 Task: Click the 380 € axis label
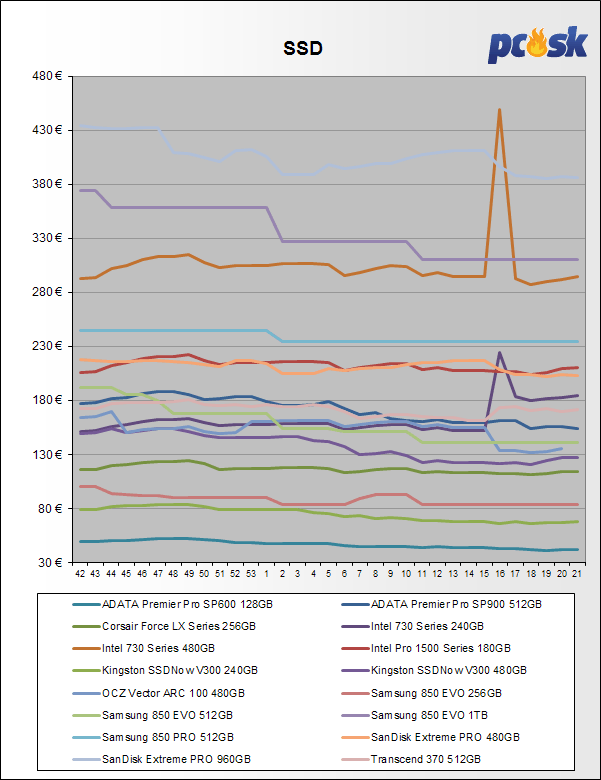[x=47, y=184]
